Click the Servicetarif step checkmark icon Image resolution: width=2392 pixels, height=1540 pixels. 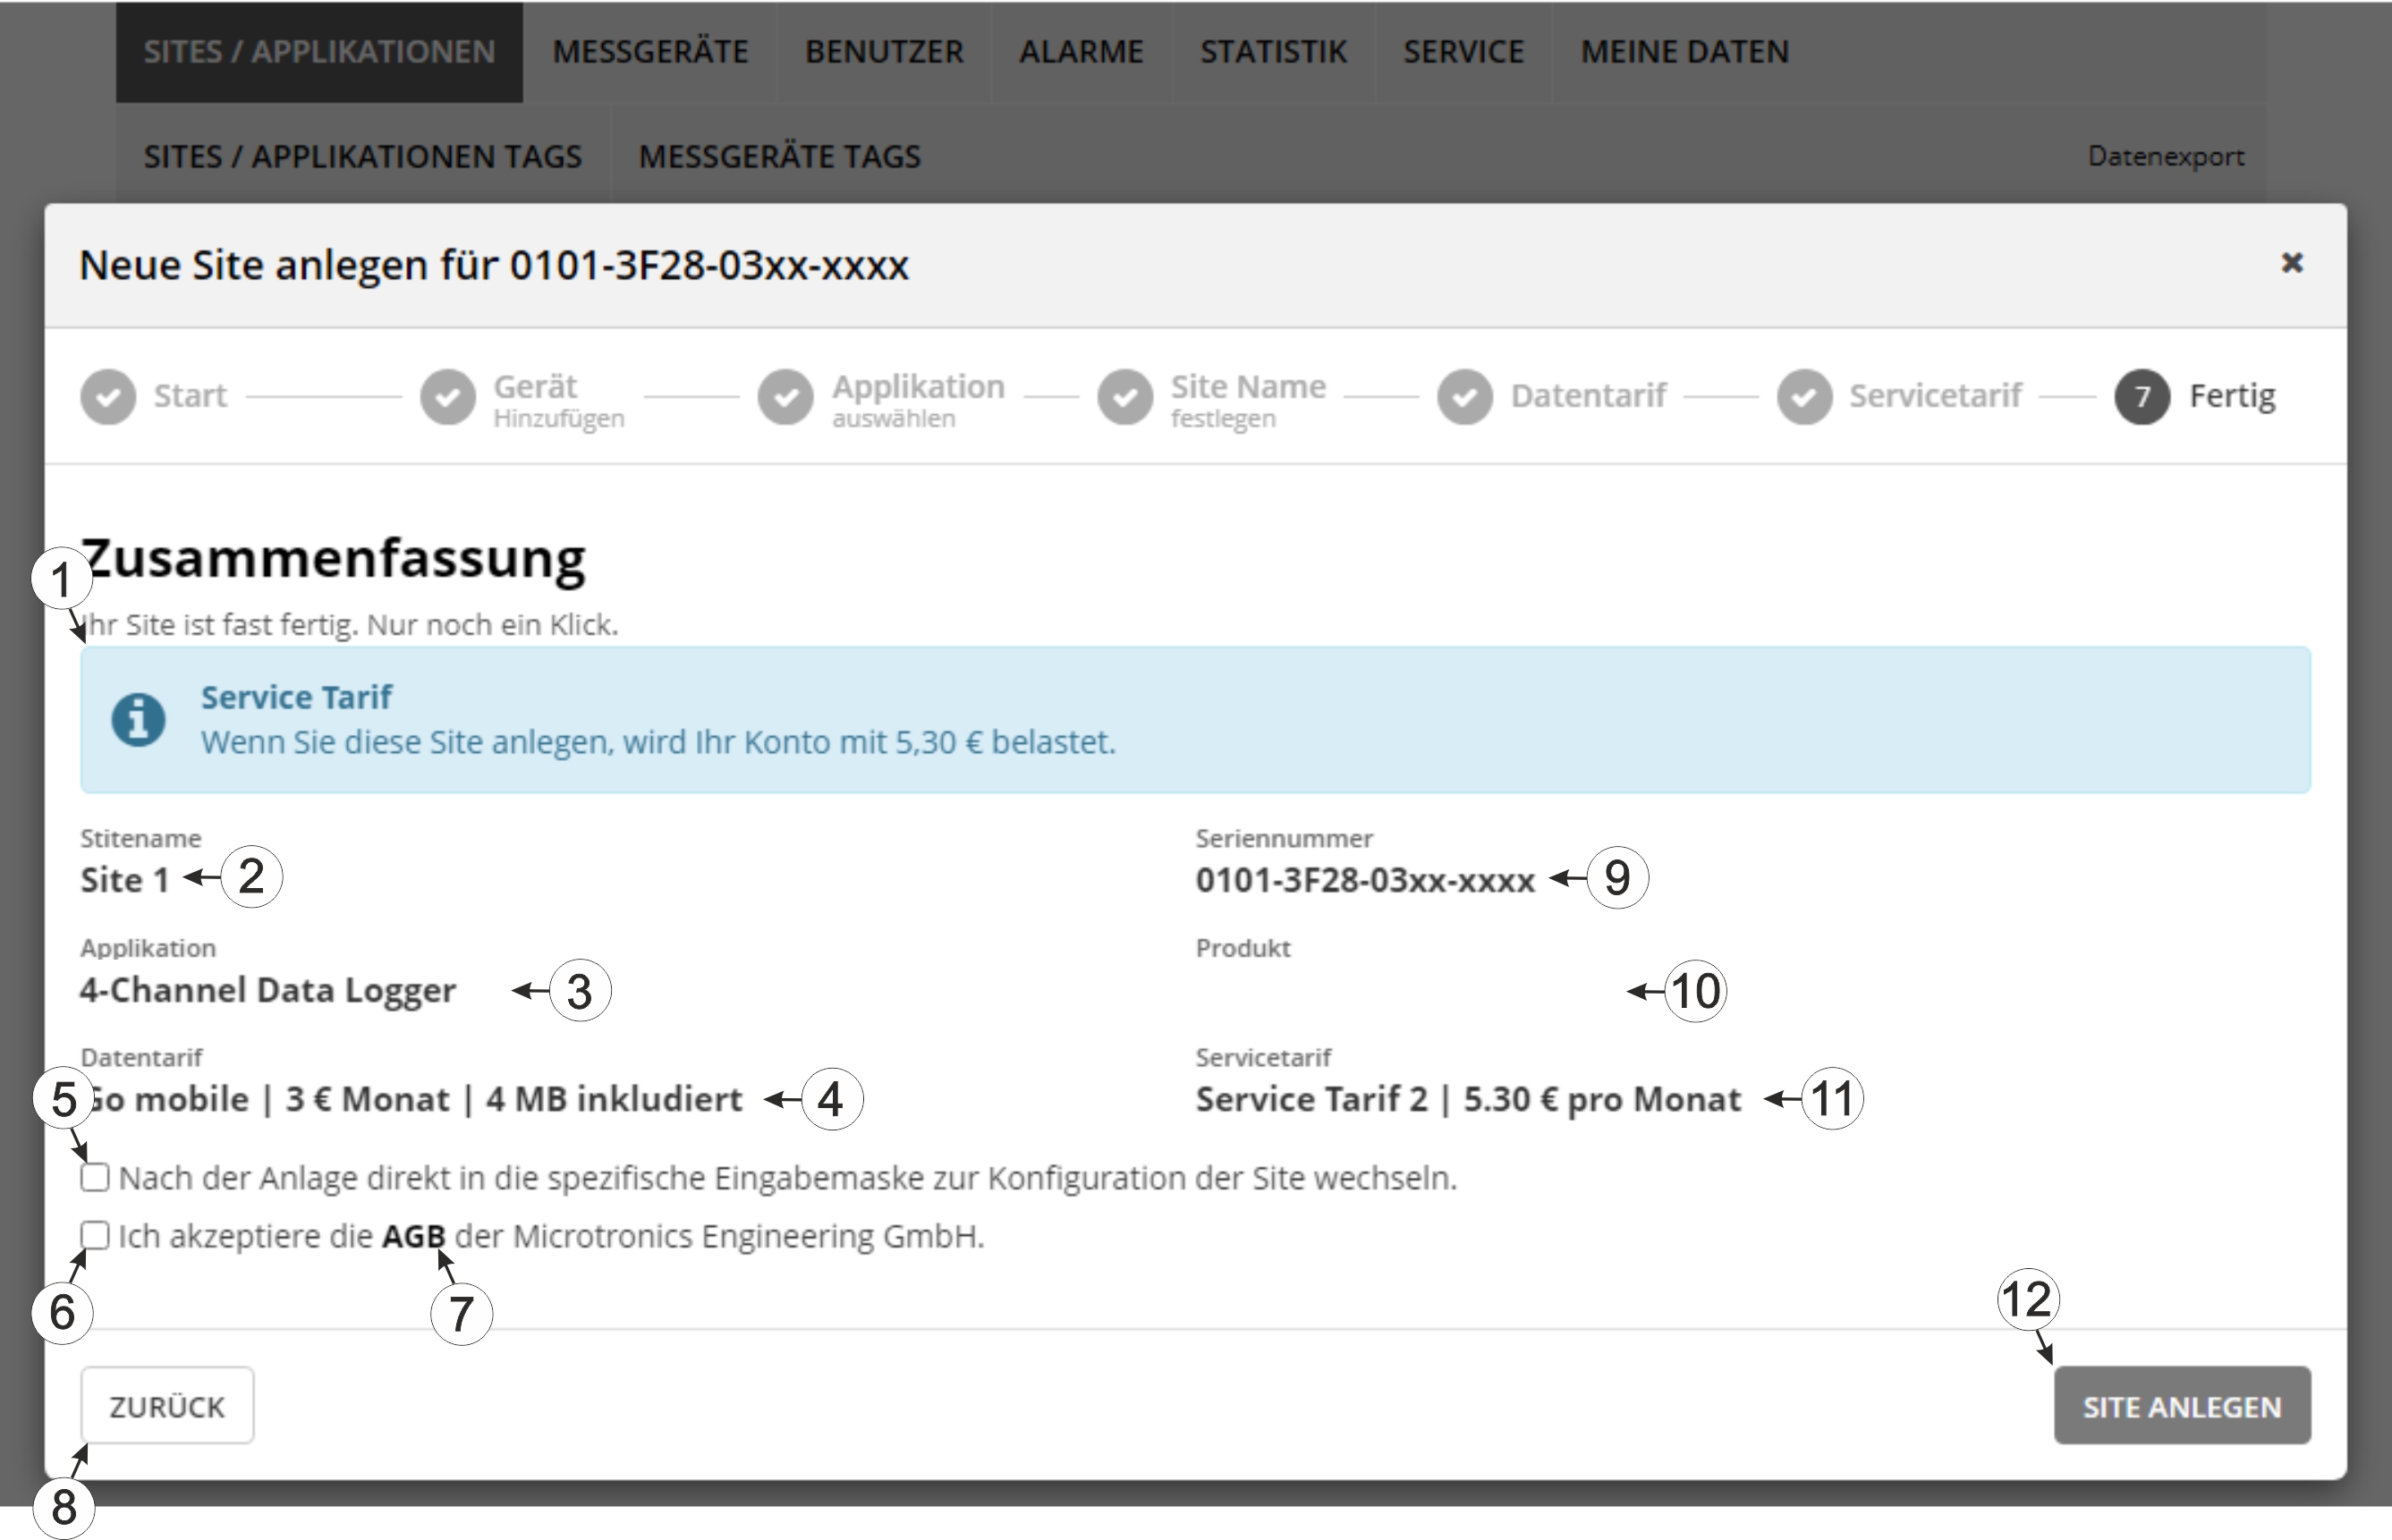click(x=1804, y=397)
